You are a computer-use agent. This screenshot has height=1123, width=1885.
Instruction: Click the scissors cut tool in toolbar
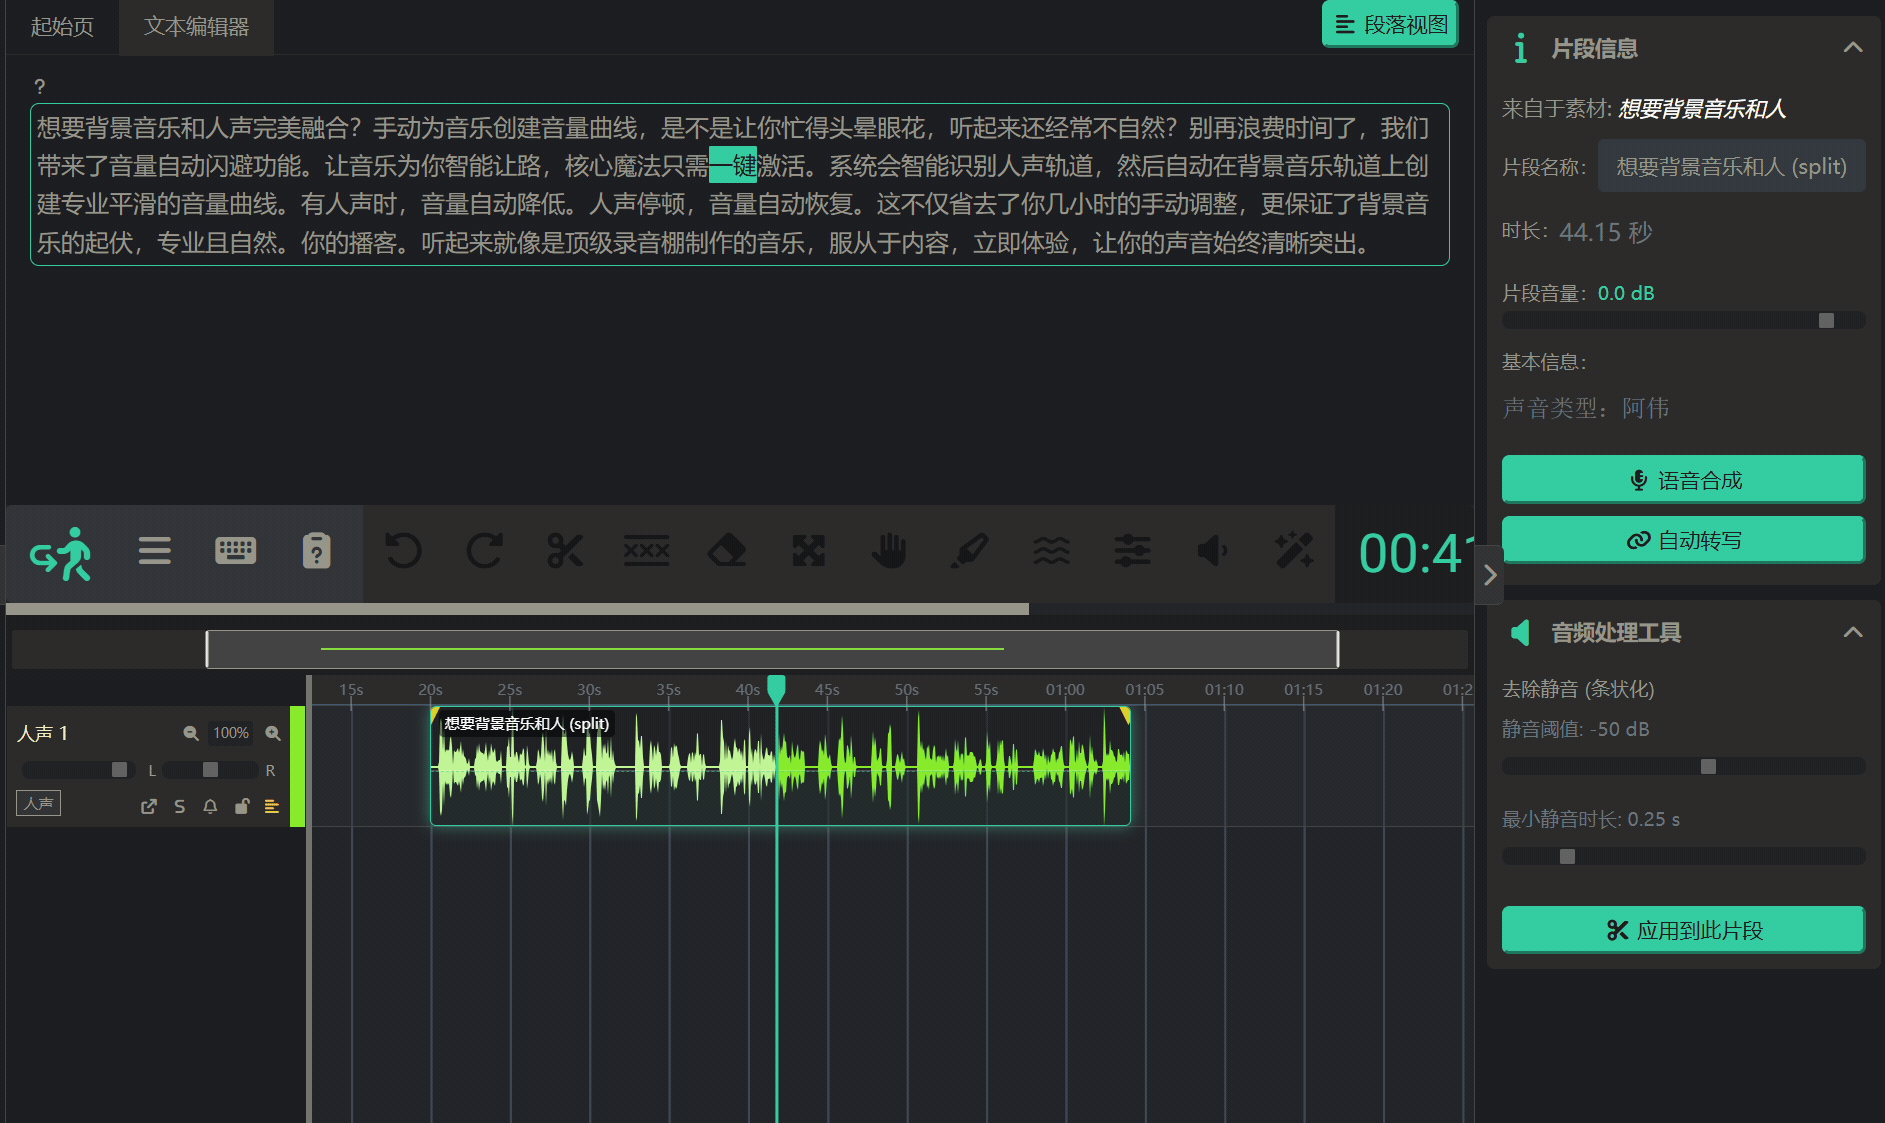(565, 551)
